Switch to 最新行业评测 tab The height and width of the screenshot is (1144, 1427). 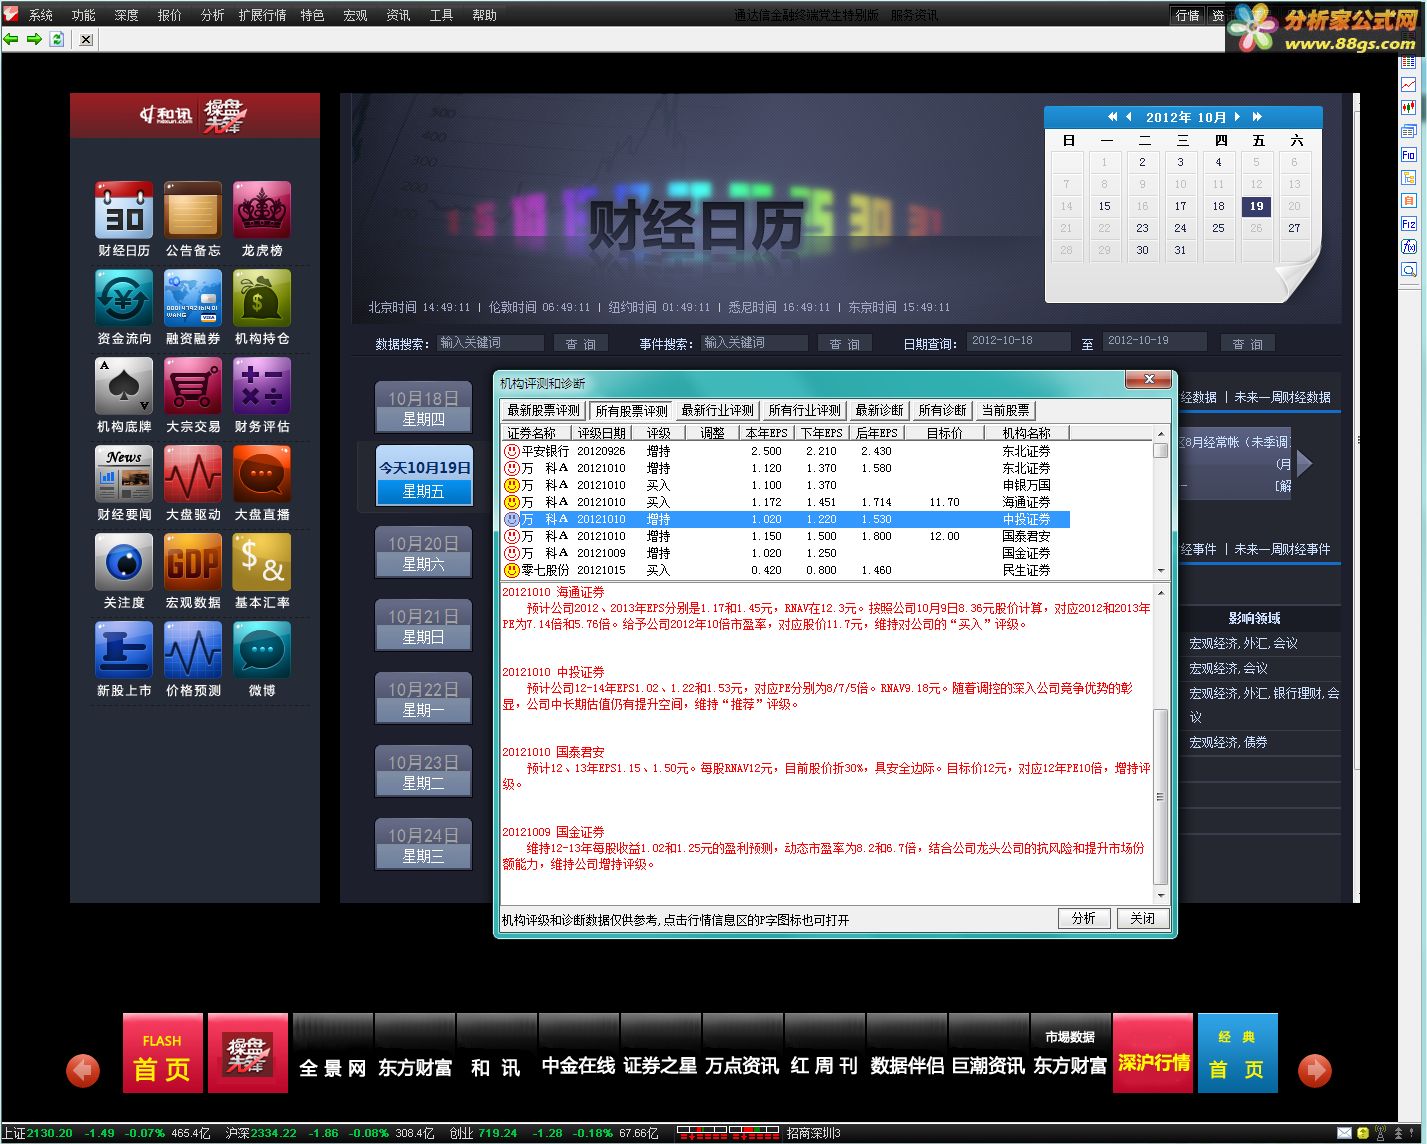coord(717,410)
